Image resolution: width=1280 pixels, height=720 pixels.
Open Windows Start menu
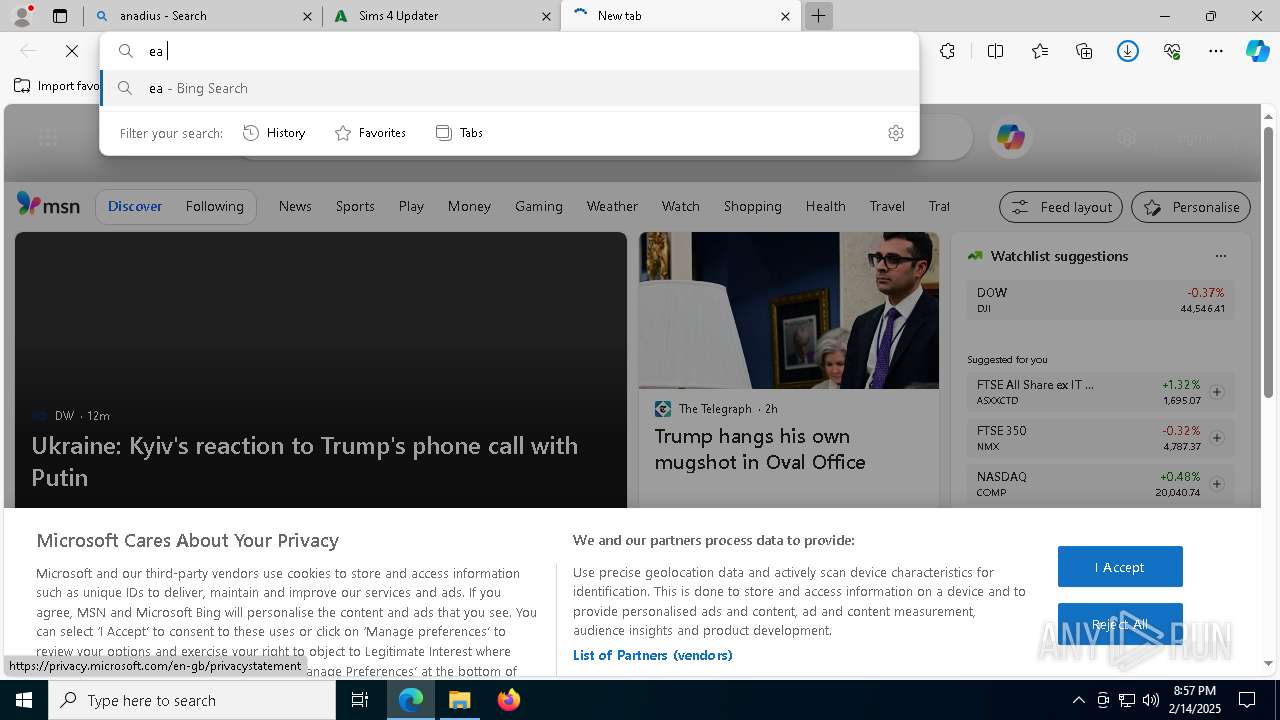[x=24, y=700]
